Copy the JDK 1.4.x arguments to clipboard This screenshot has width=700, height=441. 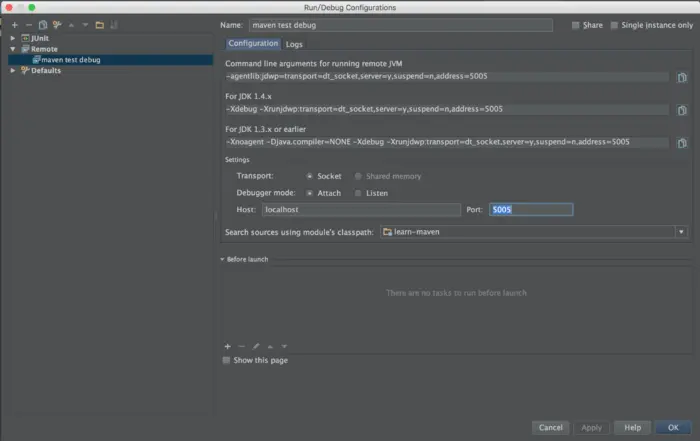(682, 110)
